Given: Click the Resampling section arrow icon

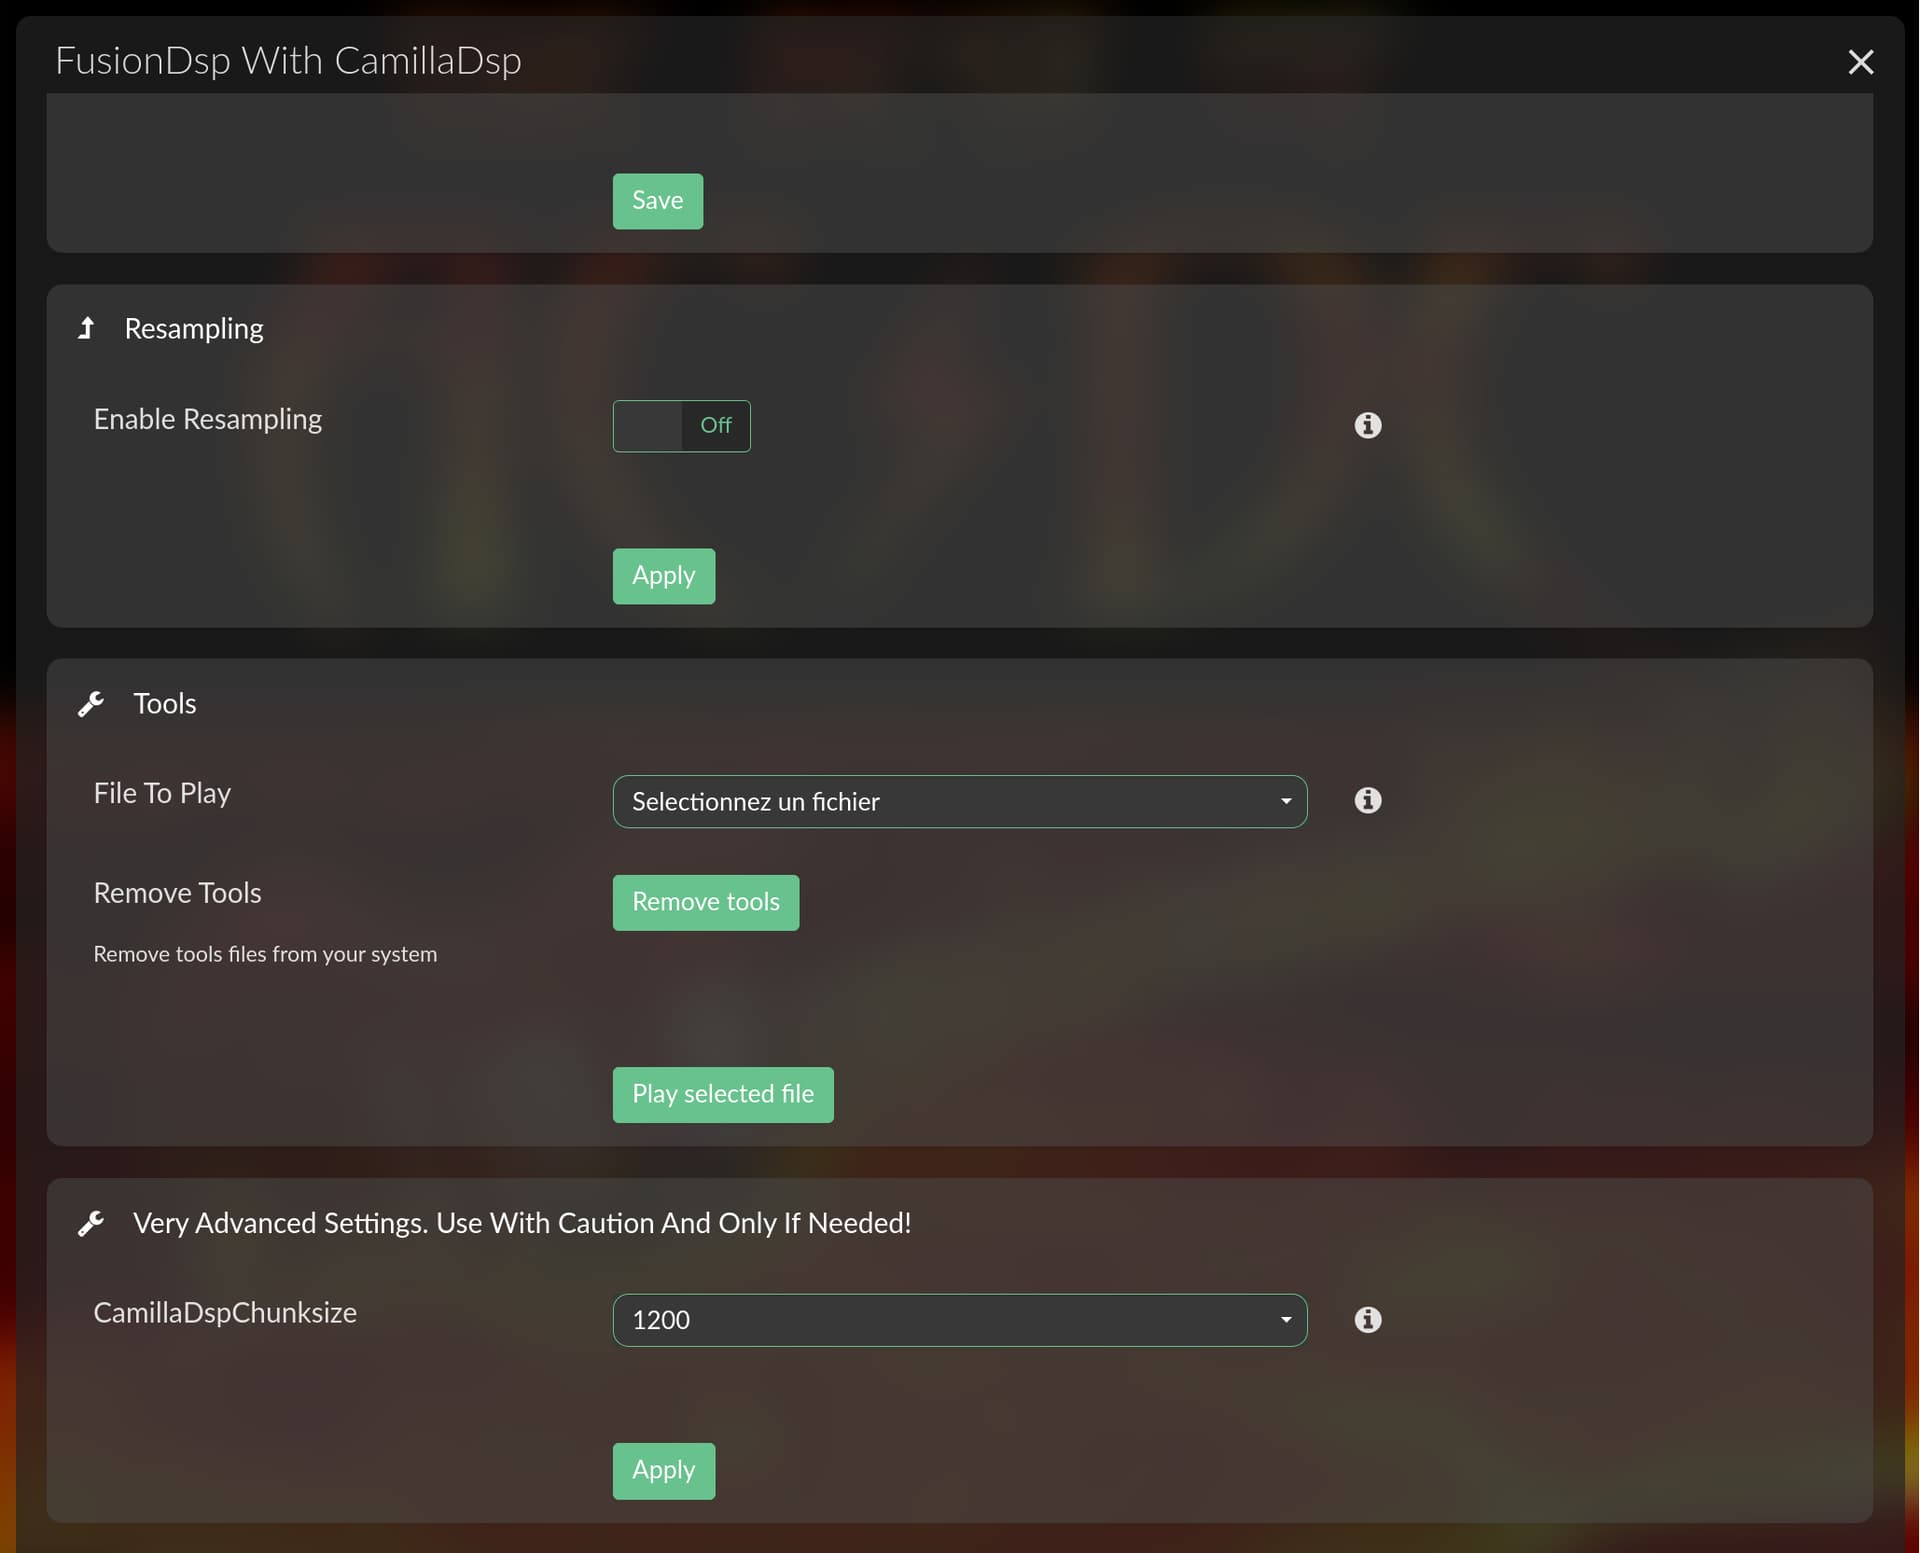Looking at the screenshot, I should point(87,328).
